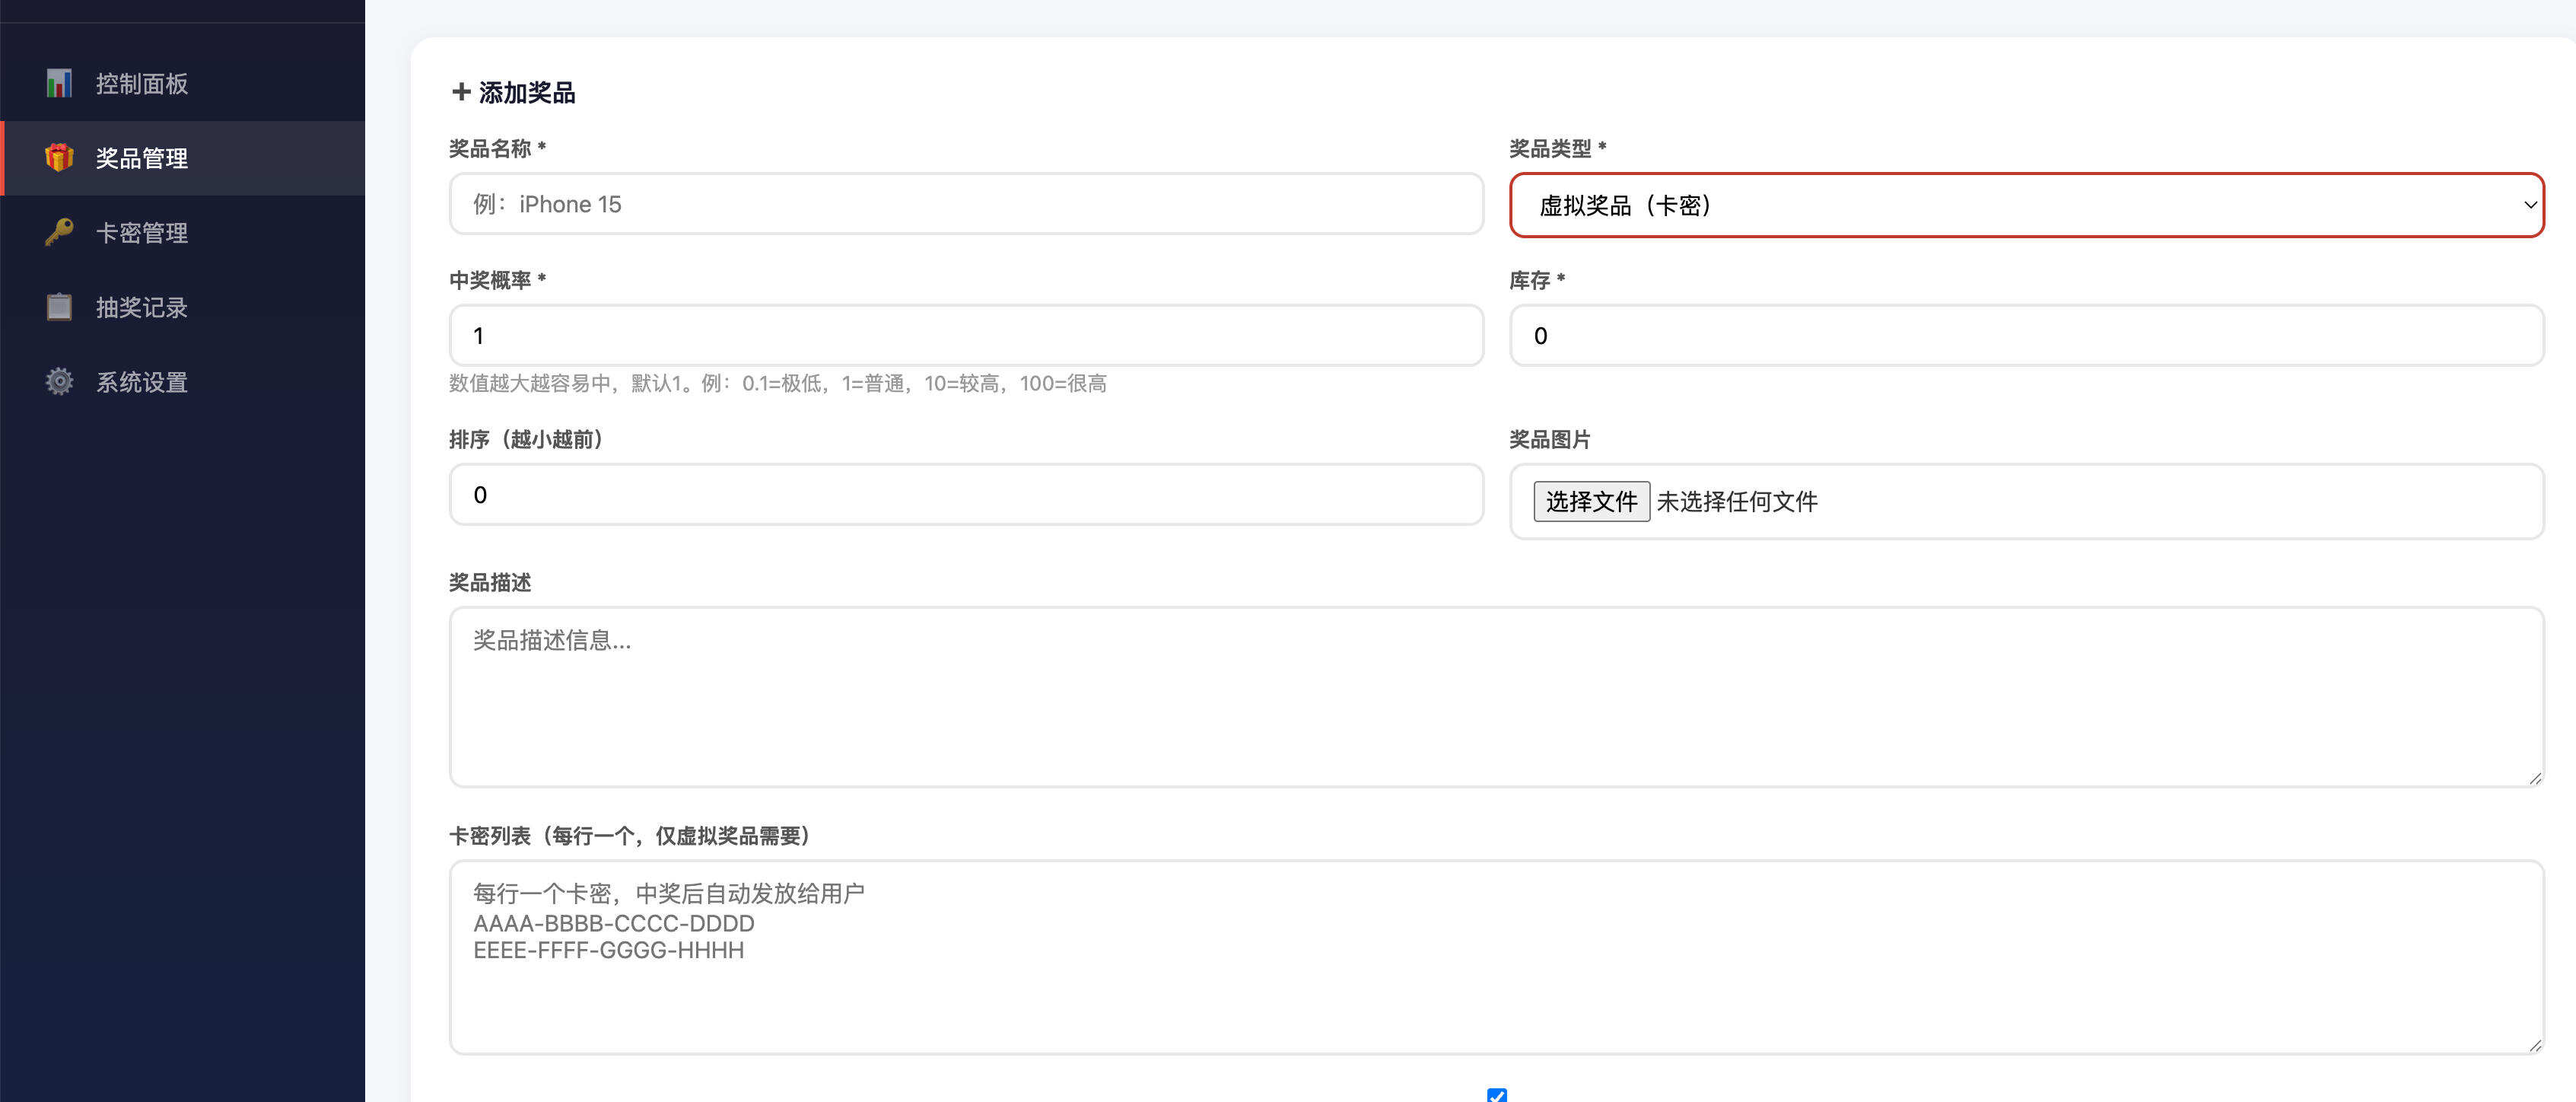Image resolution: width=2576 pixels, height=1102 pixels.
Task: Click the 中奖概率 field containing 1
Action: [966, 335]
